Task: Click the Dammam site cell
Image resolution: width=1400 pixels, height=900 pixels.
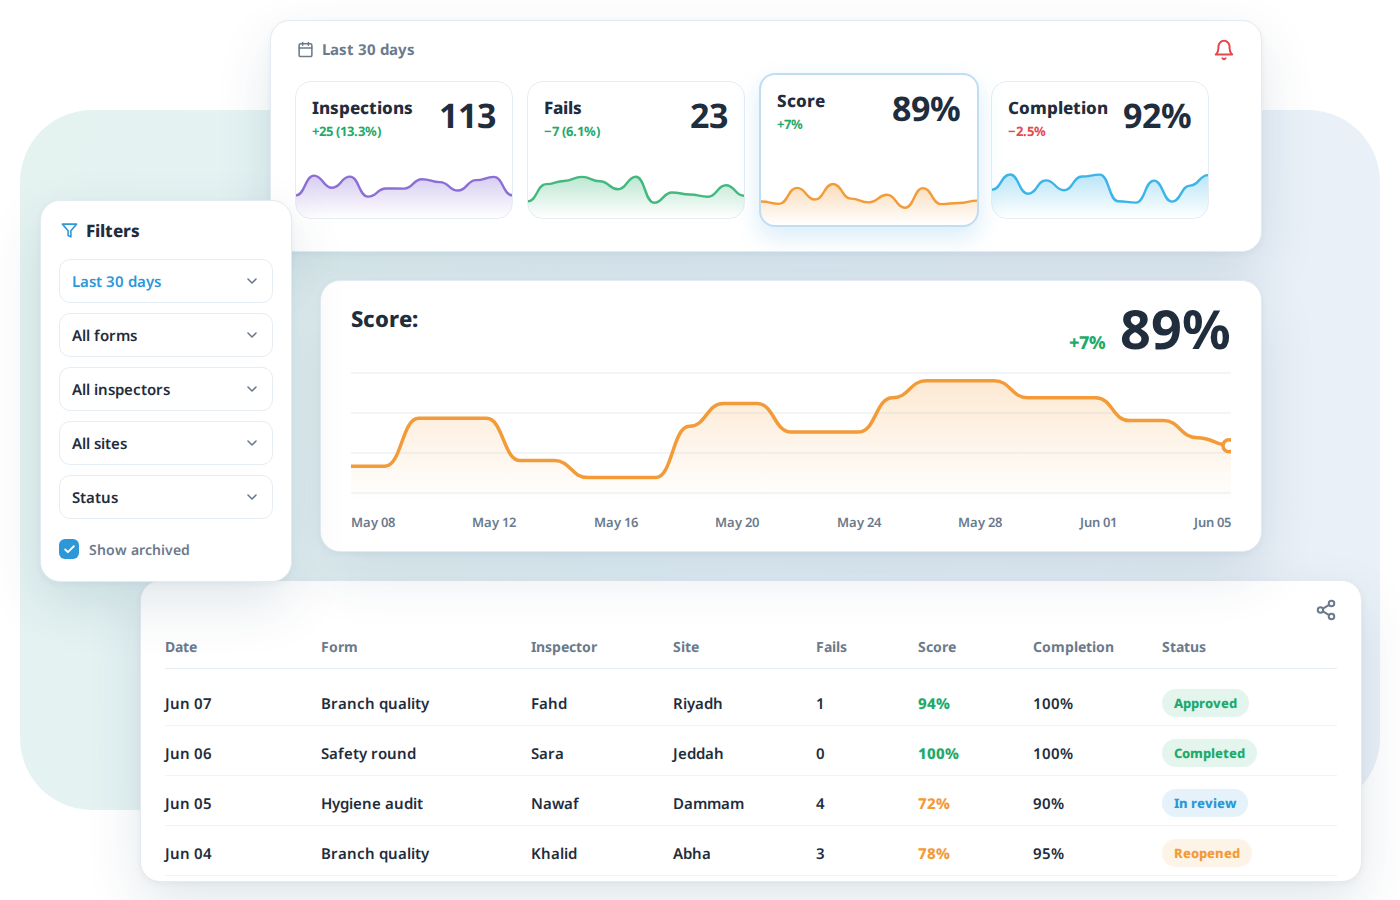Action: coord(708,804)
